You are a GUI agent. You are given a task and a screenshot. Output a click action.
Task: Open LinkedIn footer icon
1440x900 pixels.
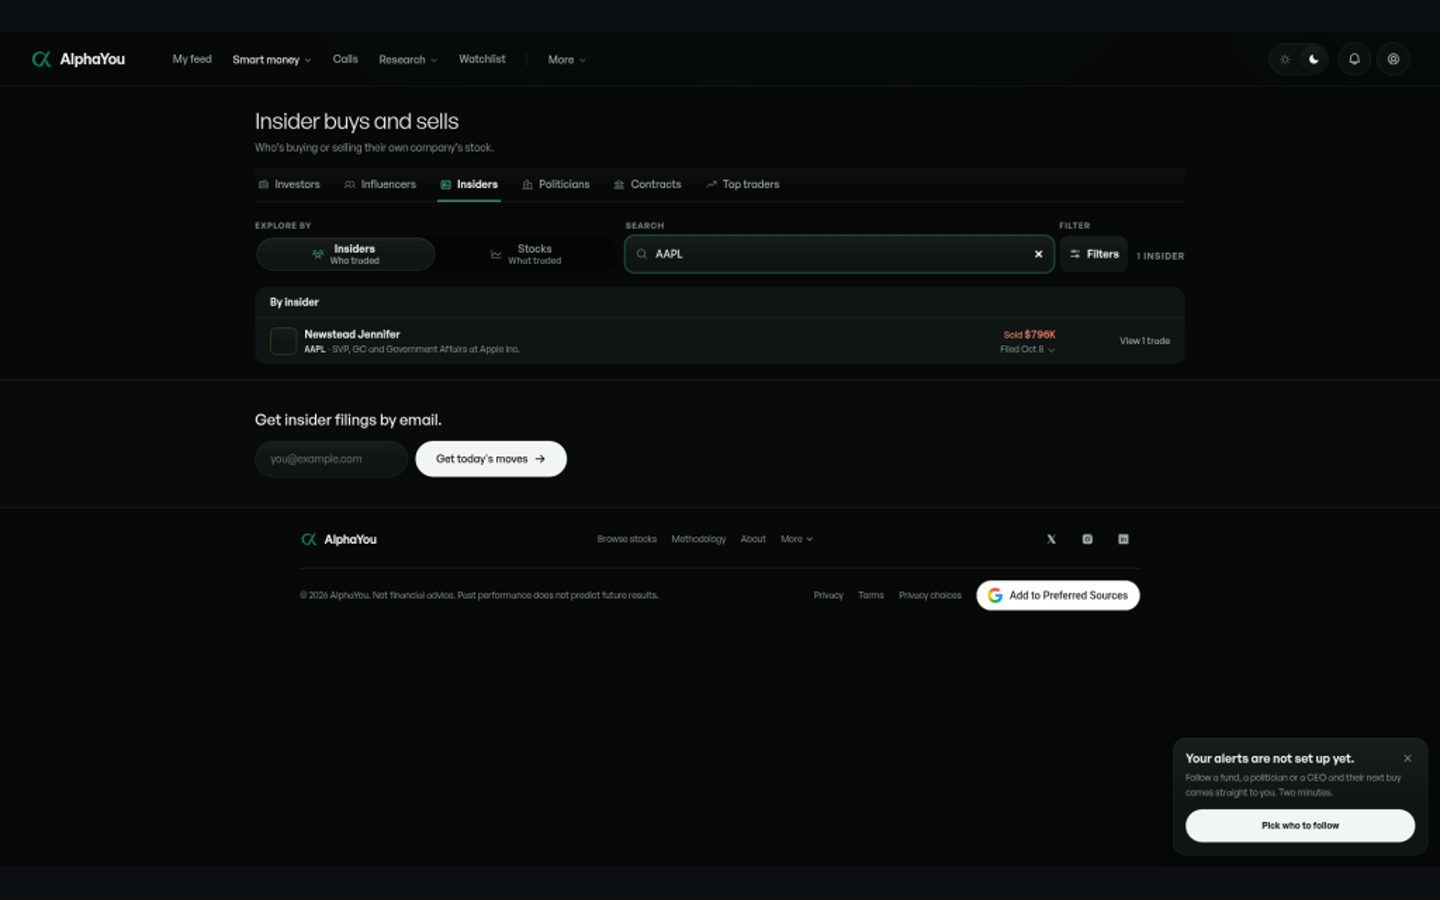click(x=1123, y=539)
